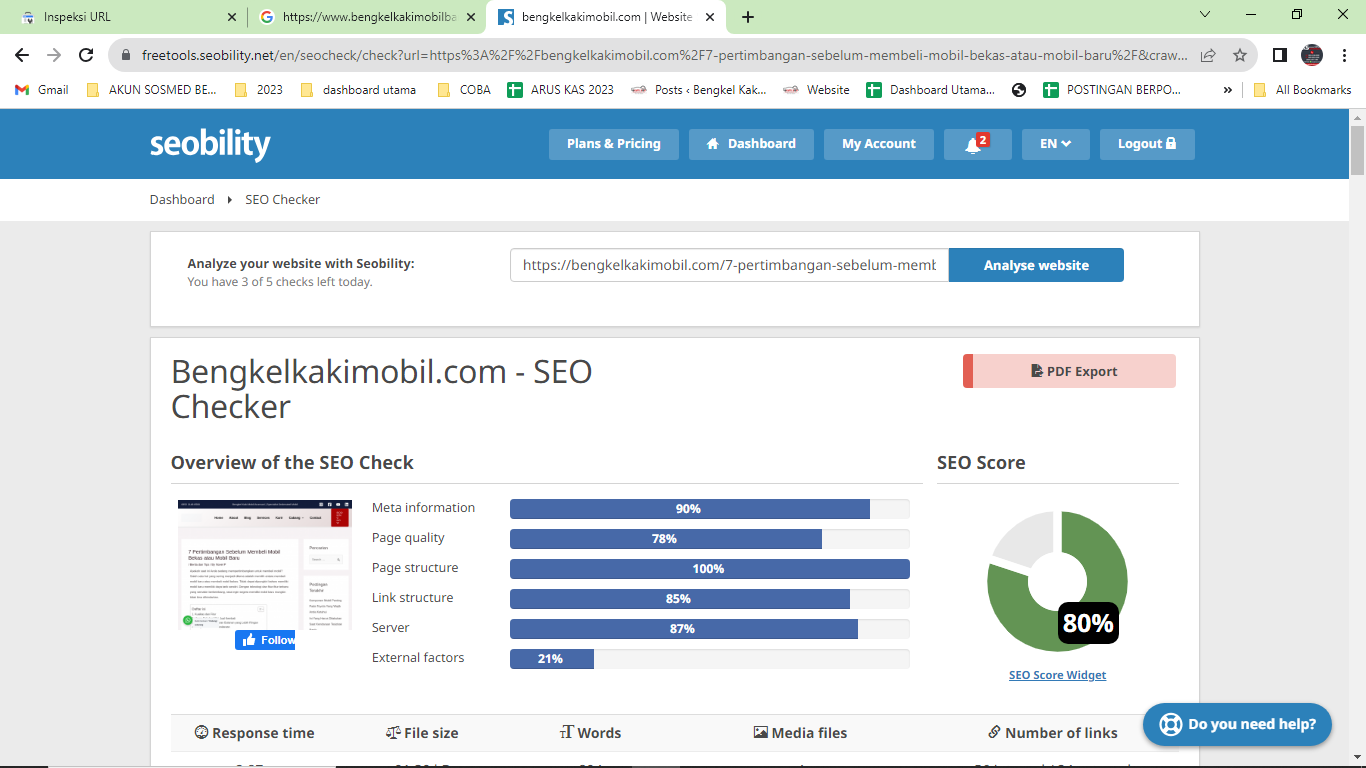Show more bookmarks with double chevron

pyautogui.click(x=1228, y=89)
